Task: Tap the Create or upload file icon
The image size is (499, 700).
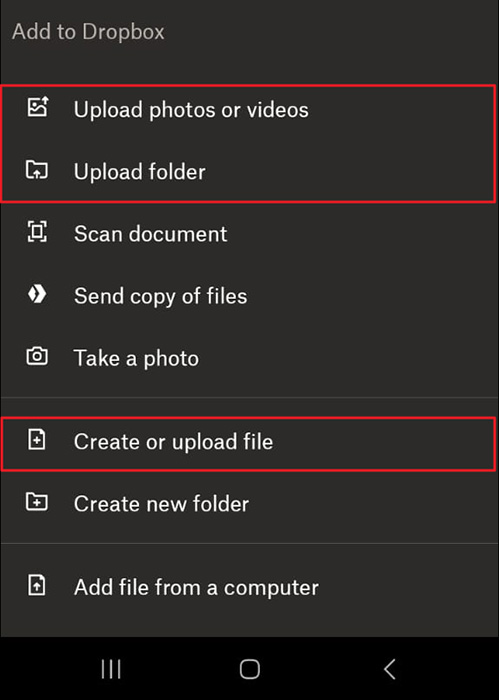Action: (37, 440)
